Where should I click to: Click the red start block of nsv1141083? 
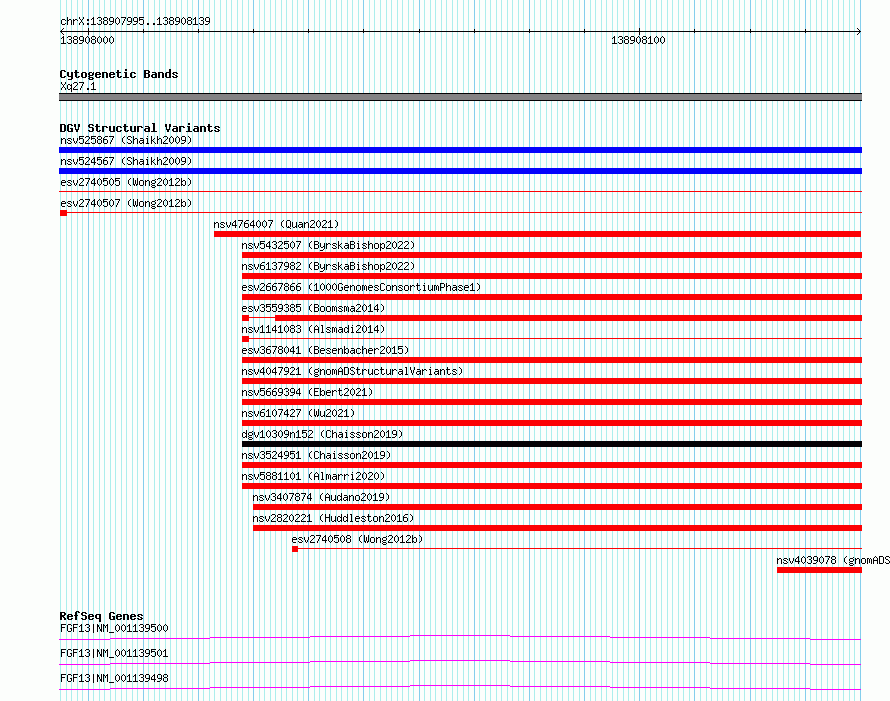[246, 339]
